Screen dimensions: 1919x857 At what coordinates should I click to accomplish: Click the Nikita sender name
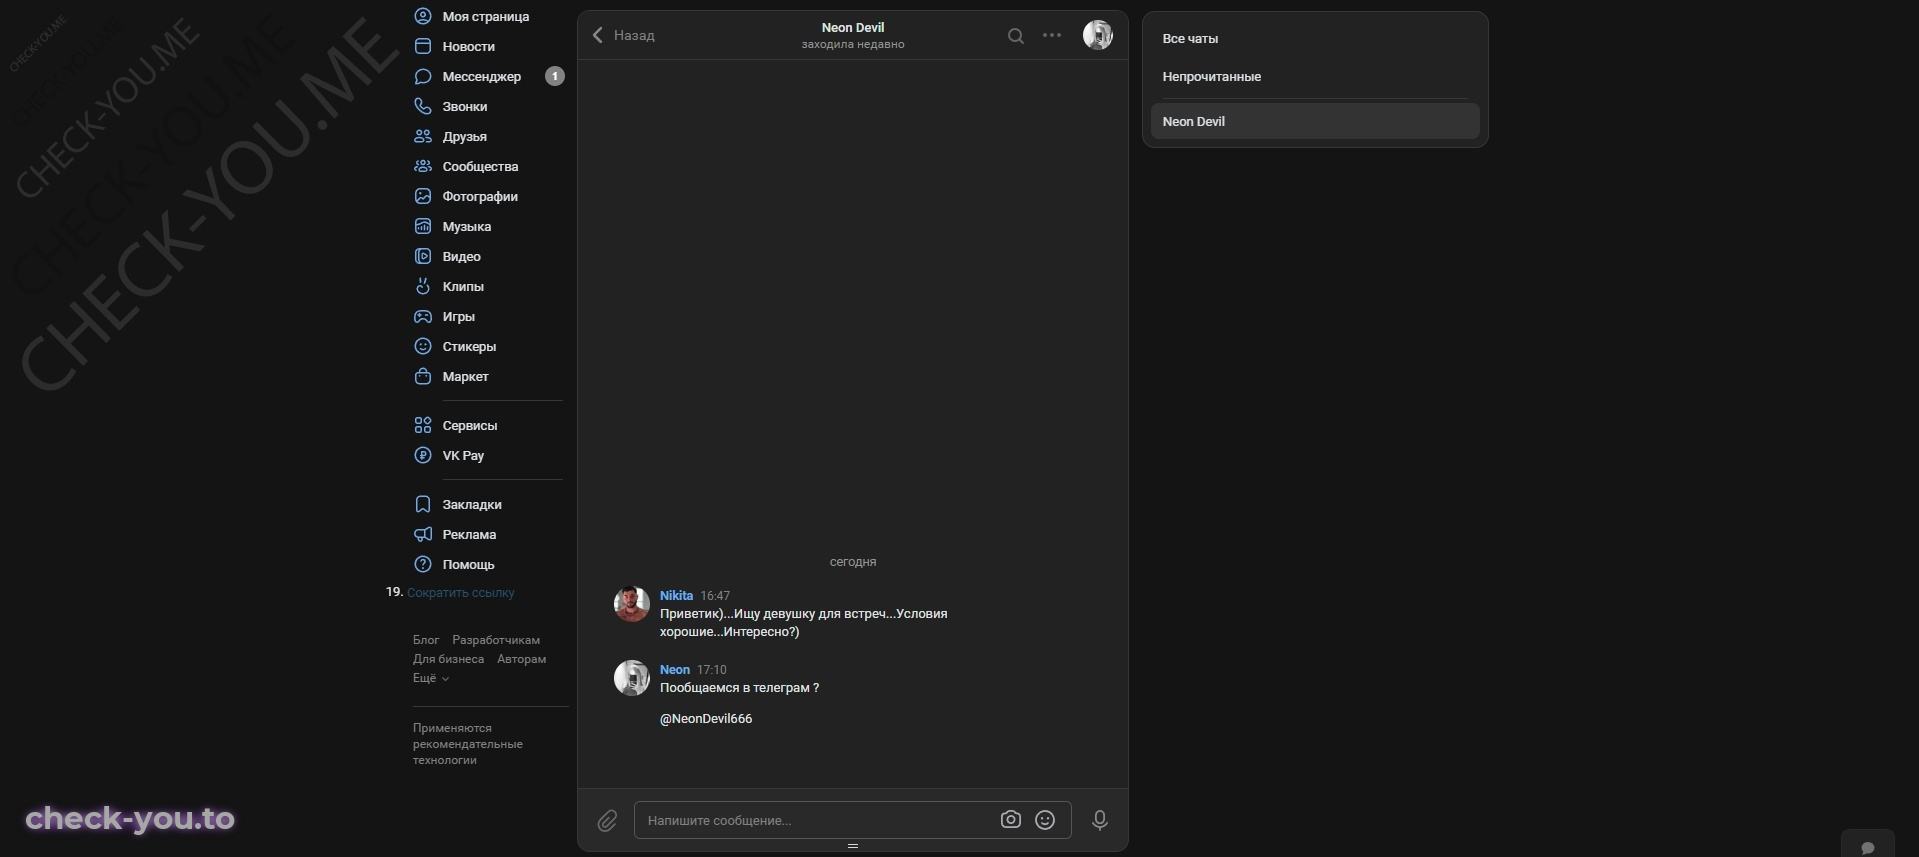676,596
